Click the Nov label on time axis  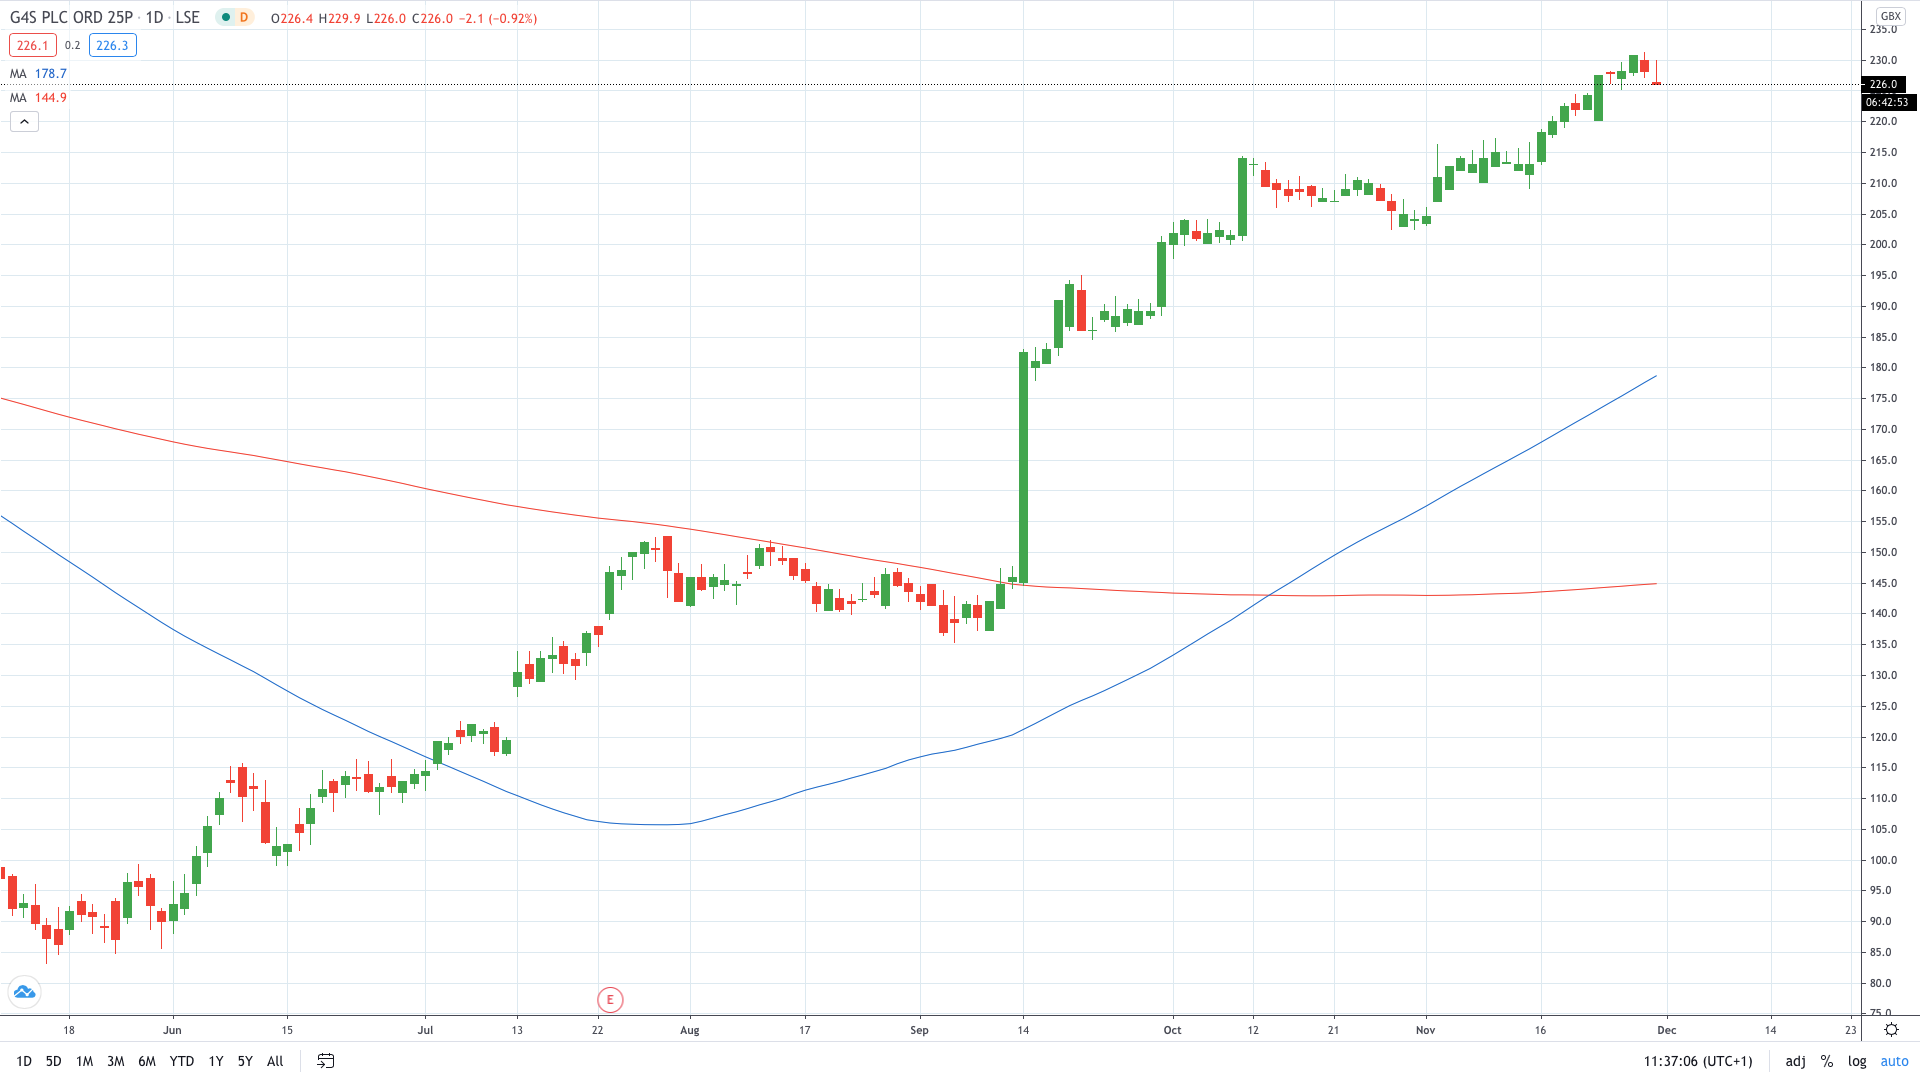click(x=1425, y=1030)
